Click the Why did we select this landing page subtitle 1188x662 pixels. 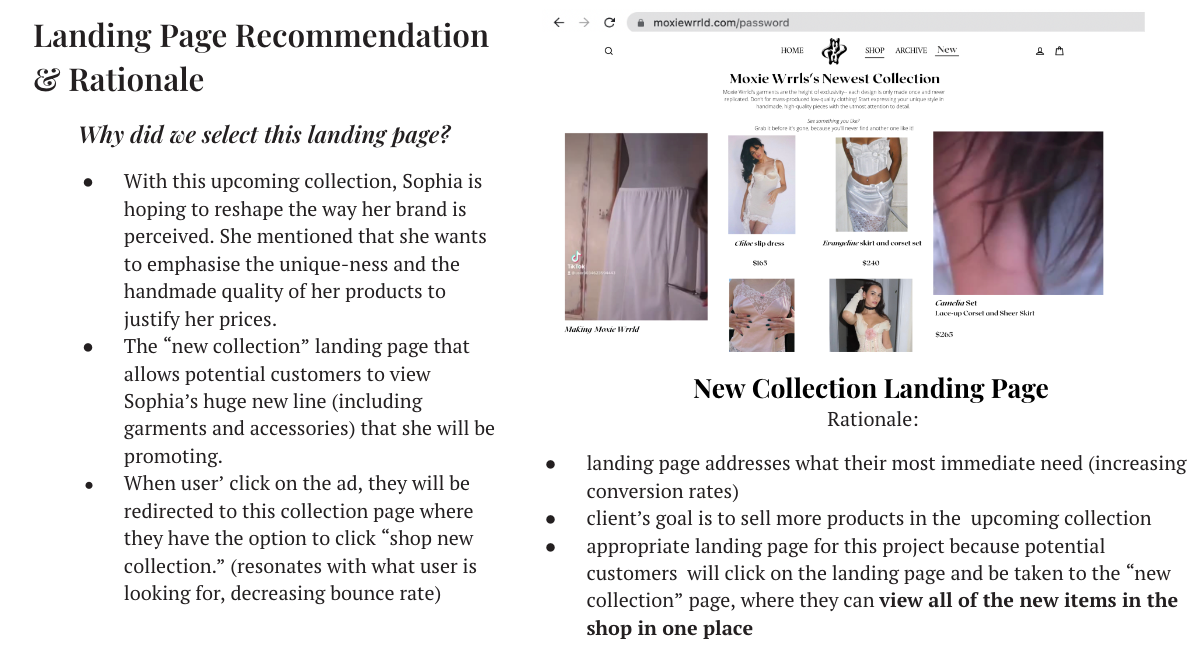[264, 135]
